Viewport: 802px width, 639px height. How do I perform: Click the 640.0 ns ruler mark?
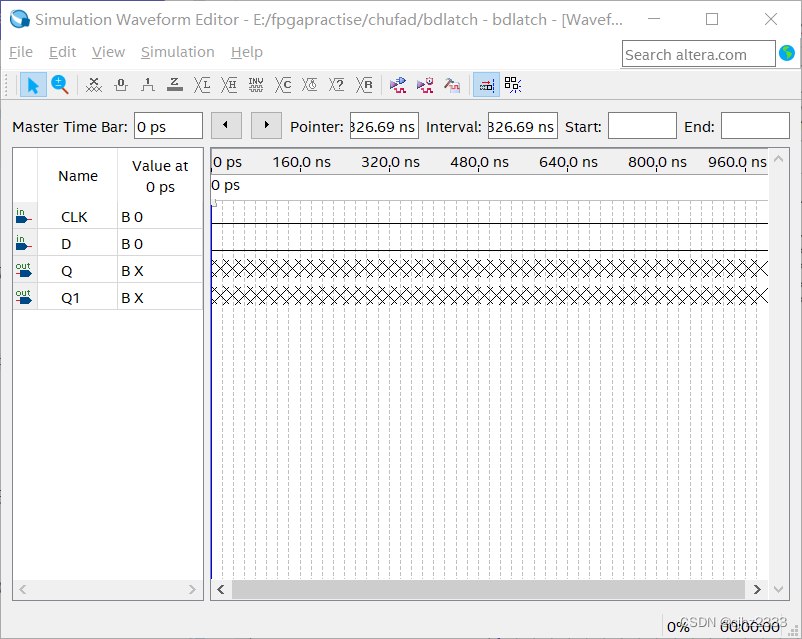568,162
